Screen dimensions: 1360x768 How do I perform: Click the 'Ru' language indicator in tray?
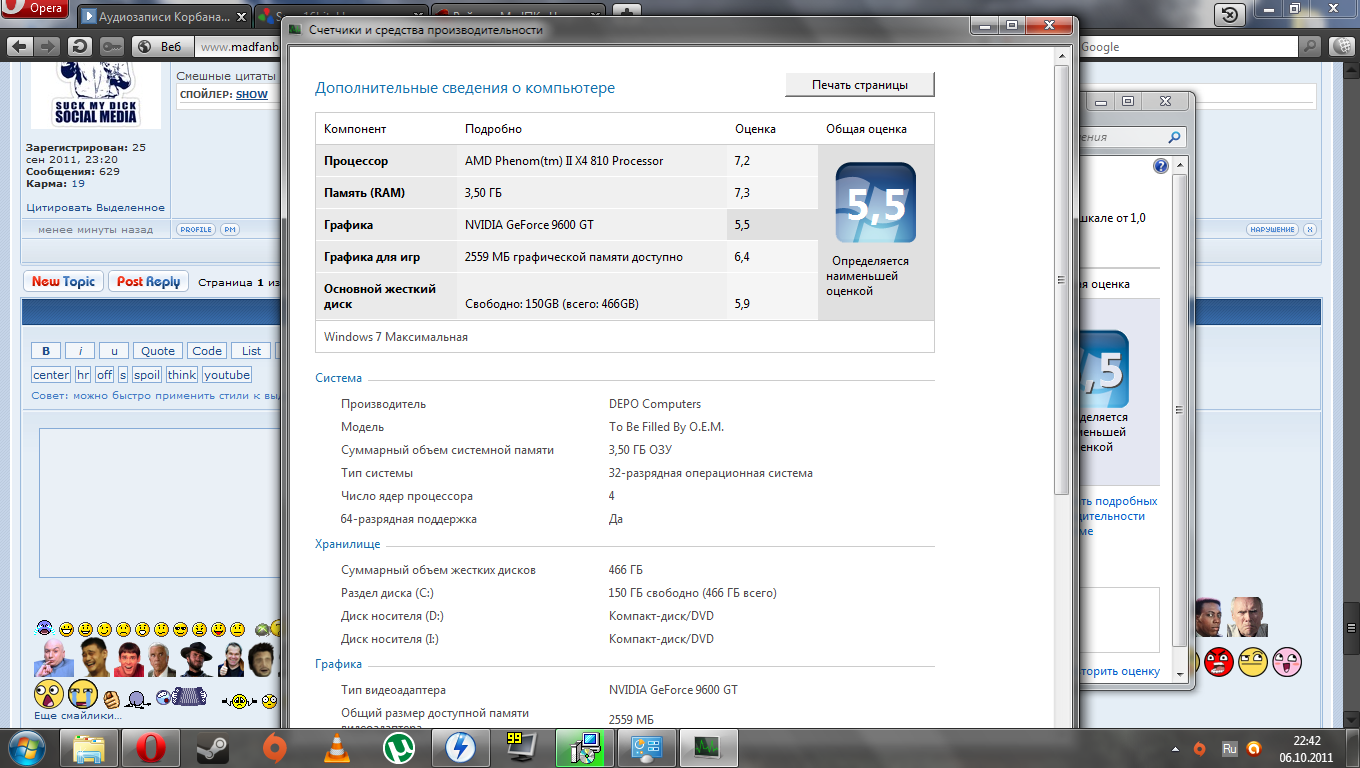pos(1229,748)
